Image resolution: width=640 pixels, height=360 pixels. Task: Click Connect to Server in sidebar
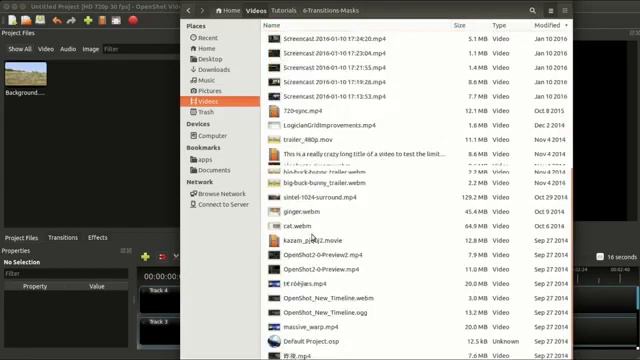(x=220, y=204)
